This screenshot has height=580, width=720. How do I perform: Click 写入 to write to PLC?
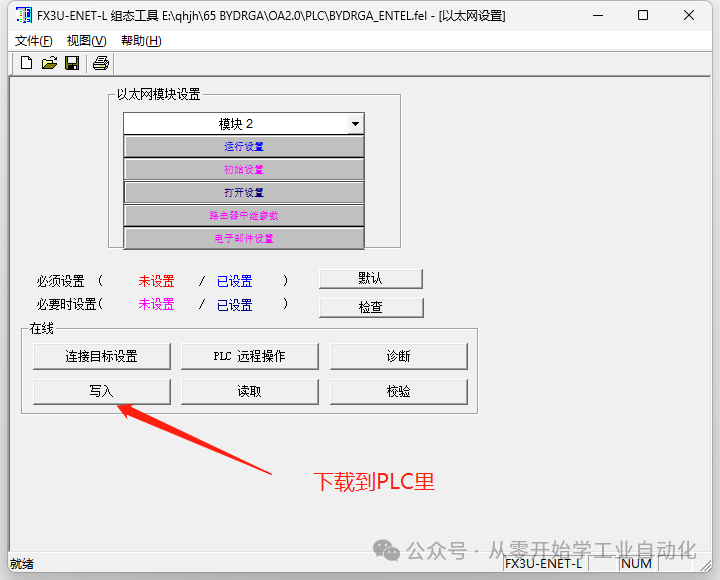(101, 391)
